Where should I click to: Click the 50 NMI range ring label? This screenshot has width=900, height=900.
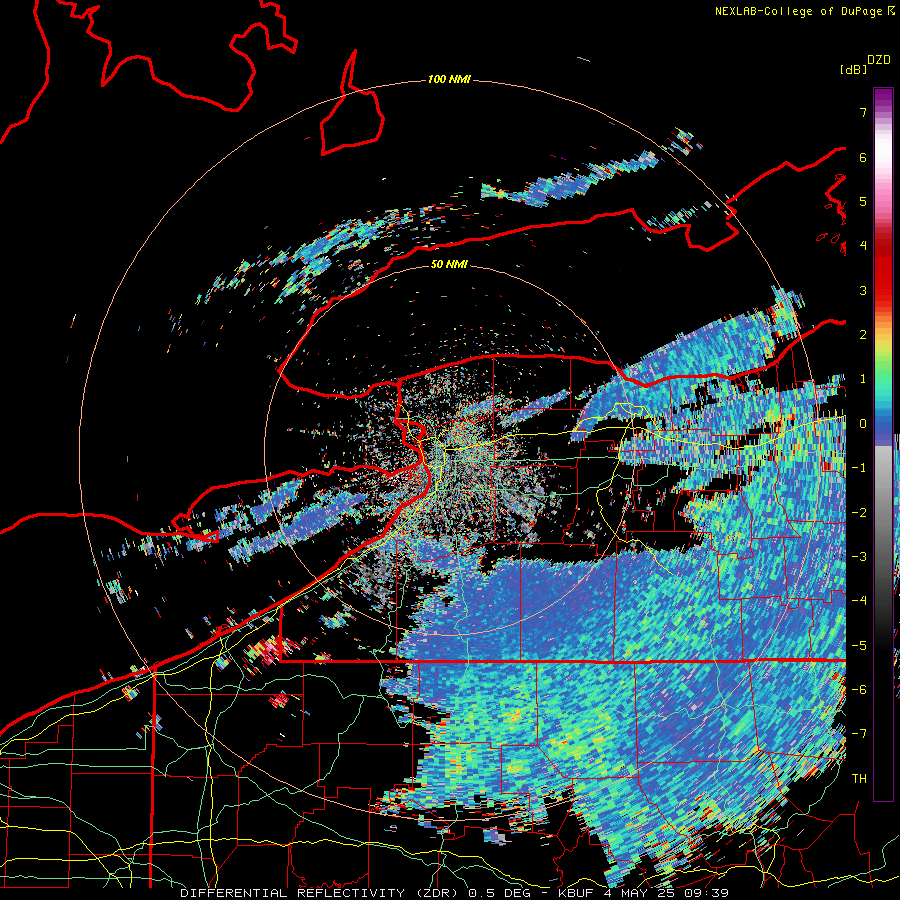(449, 264)
